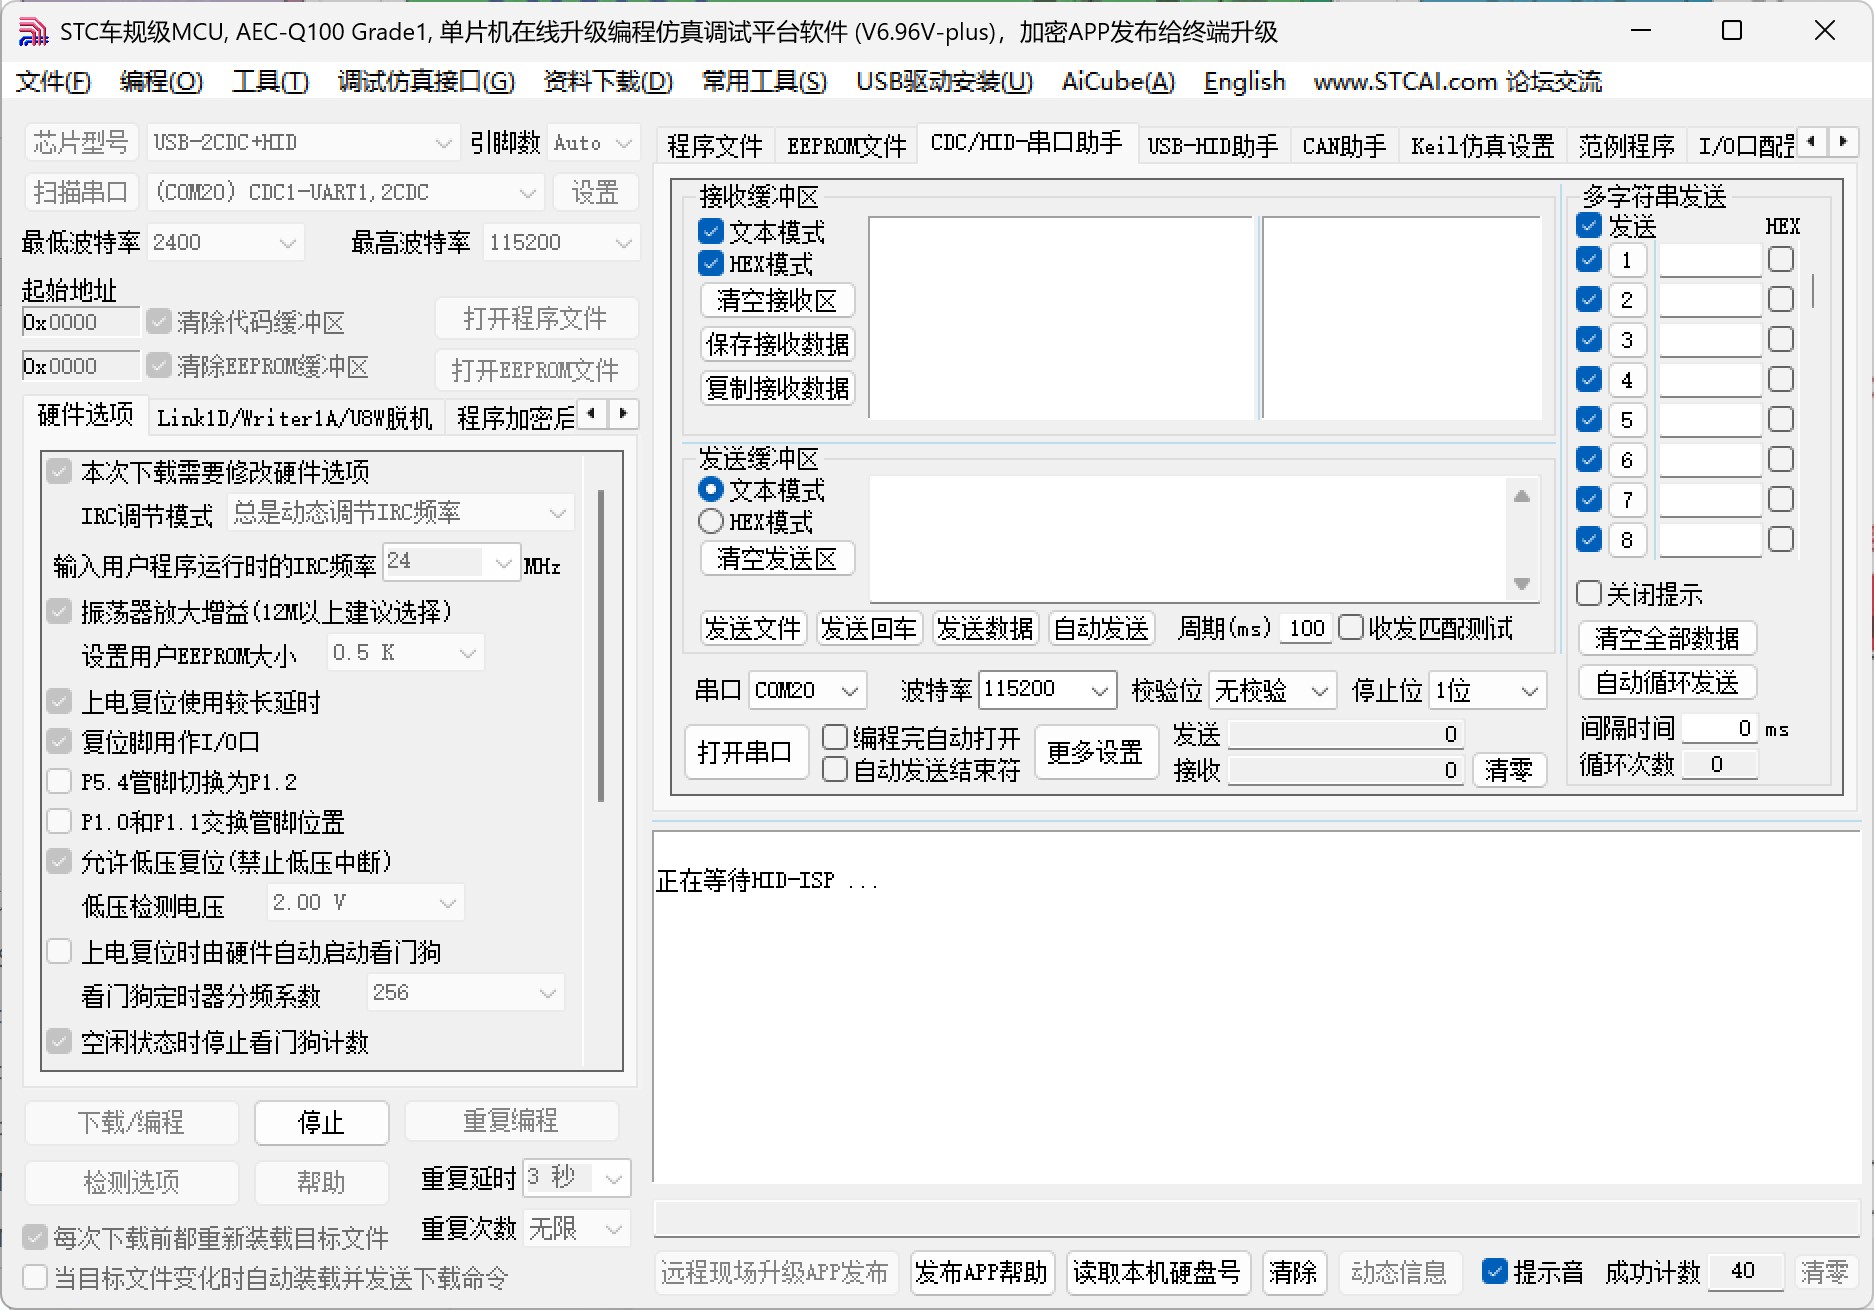The image size is (1874, 1310).
Task: Open the USB驱动安装(U) menu
Action: [944, 81]
